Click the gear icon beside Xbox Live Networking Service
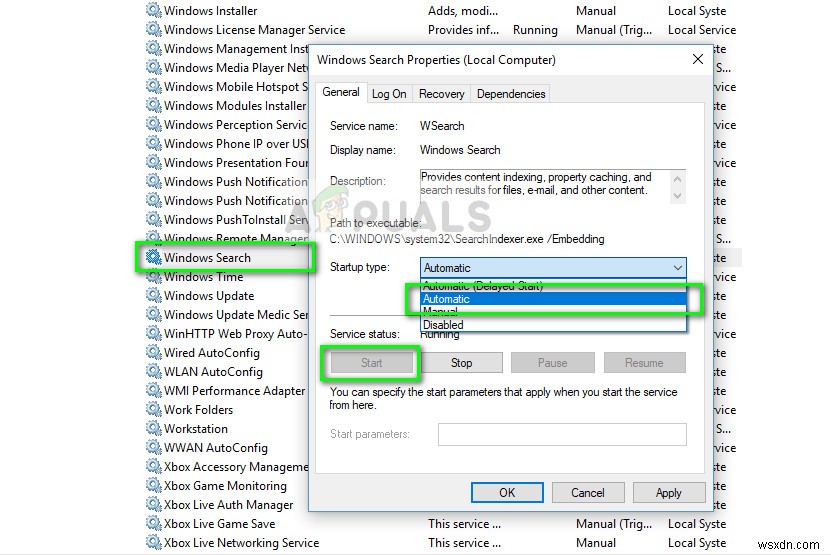Image resolution: width=831 pixels, height=555 pixels. click(x=154, y=542)
